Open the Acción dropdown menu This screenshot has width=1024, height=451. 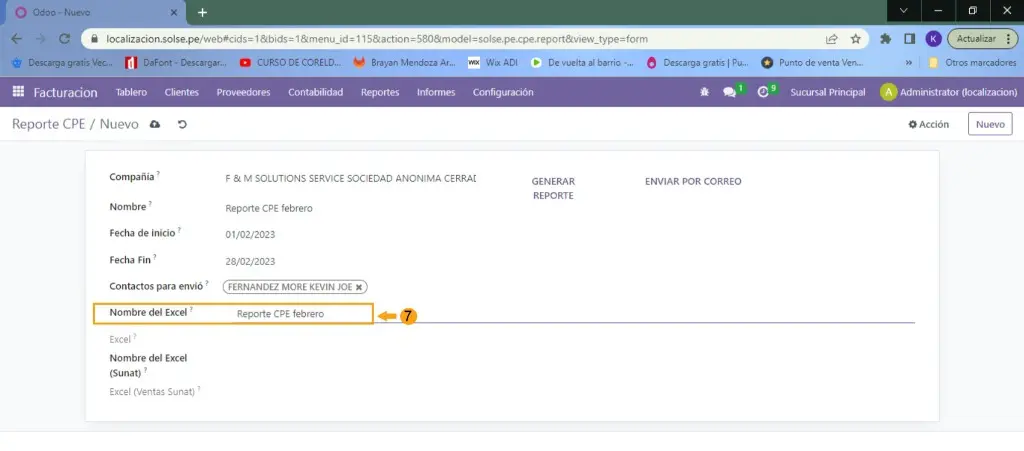[928, 125]
